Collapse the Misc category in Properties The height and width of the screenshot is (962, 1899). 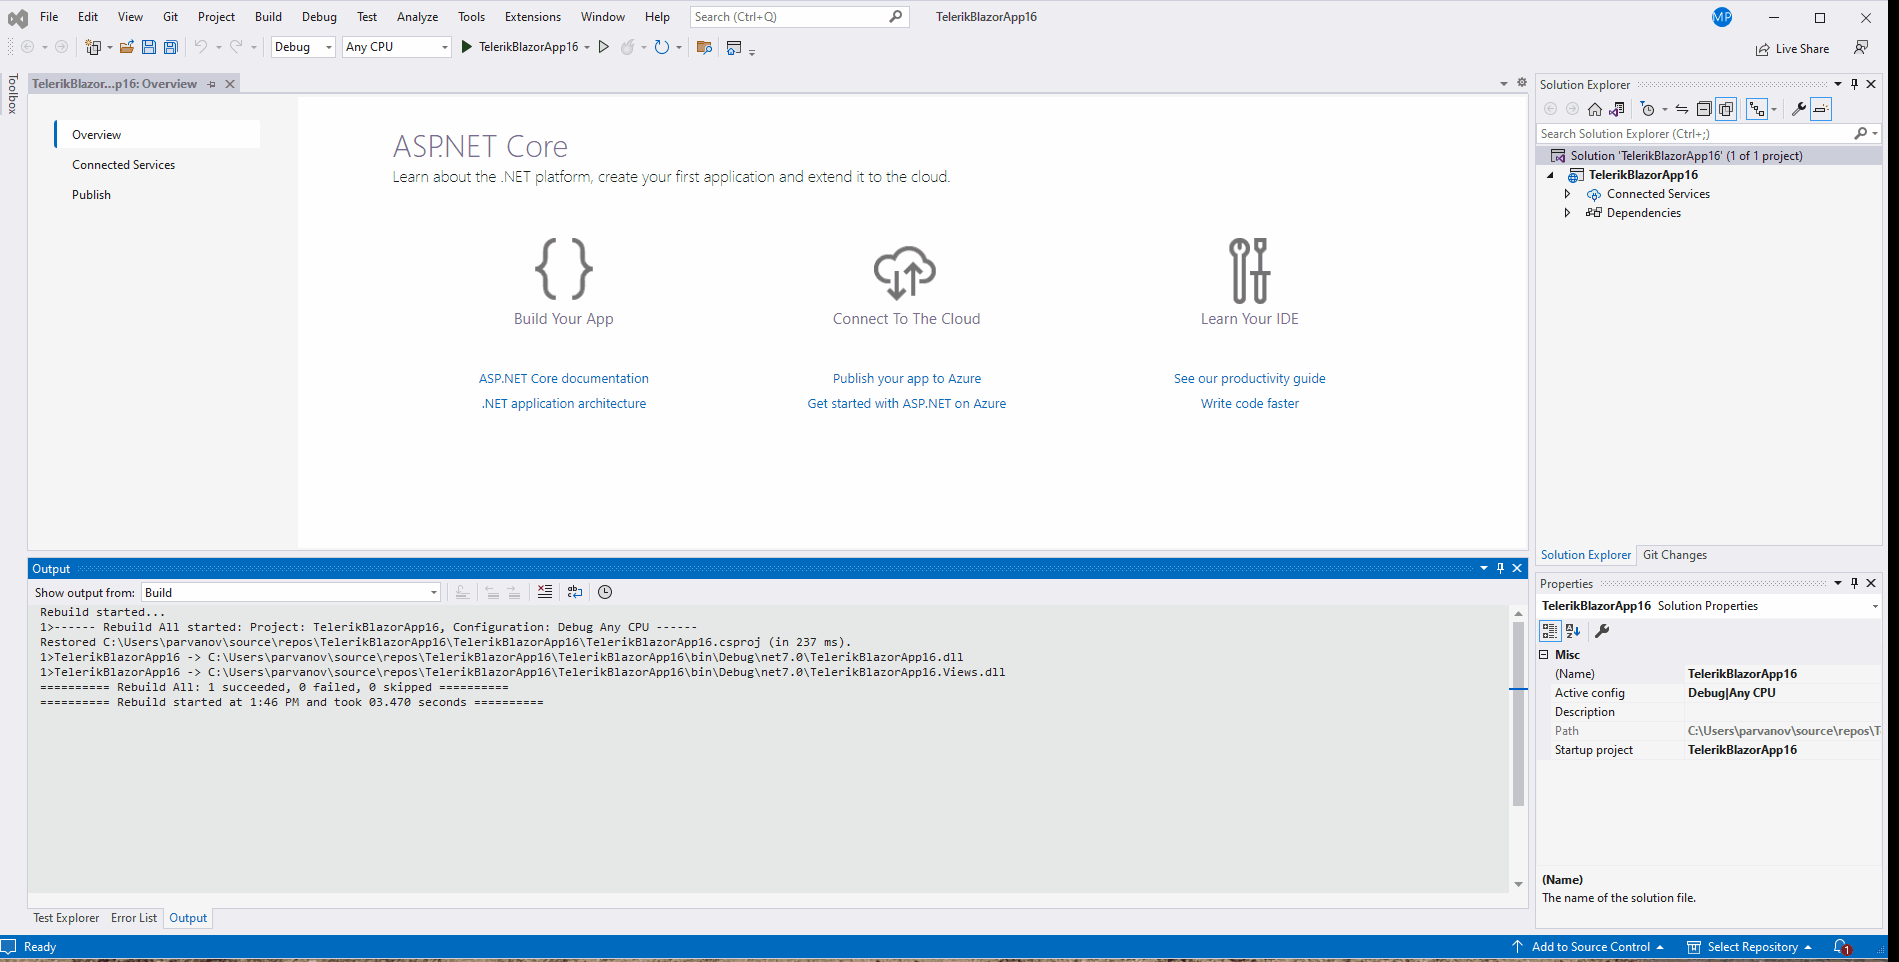(1544, 655)
